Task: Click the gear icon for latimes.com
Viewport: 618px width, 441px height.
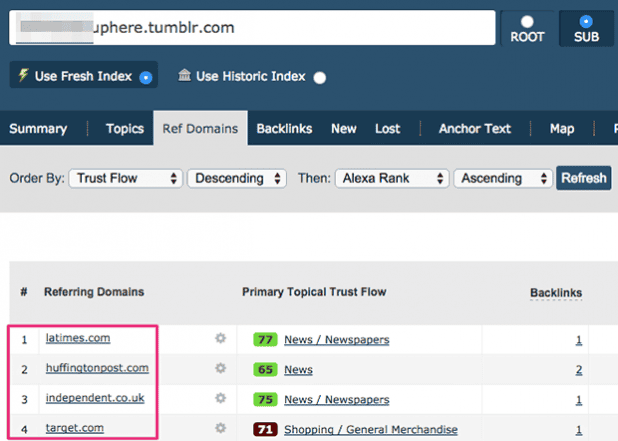Action: click(220, 339)
